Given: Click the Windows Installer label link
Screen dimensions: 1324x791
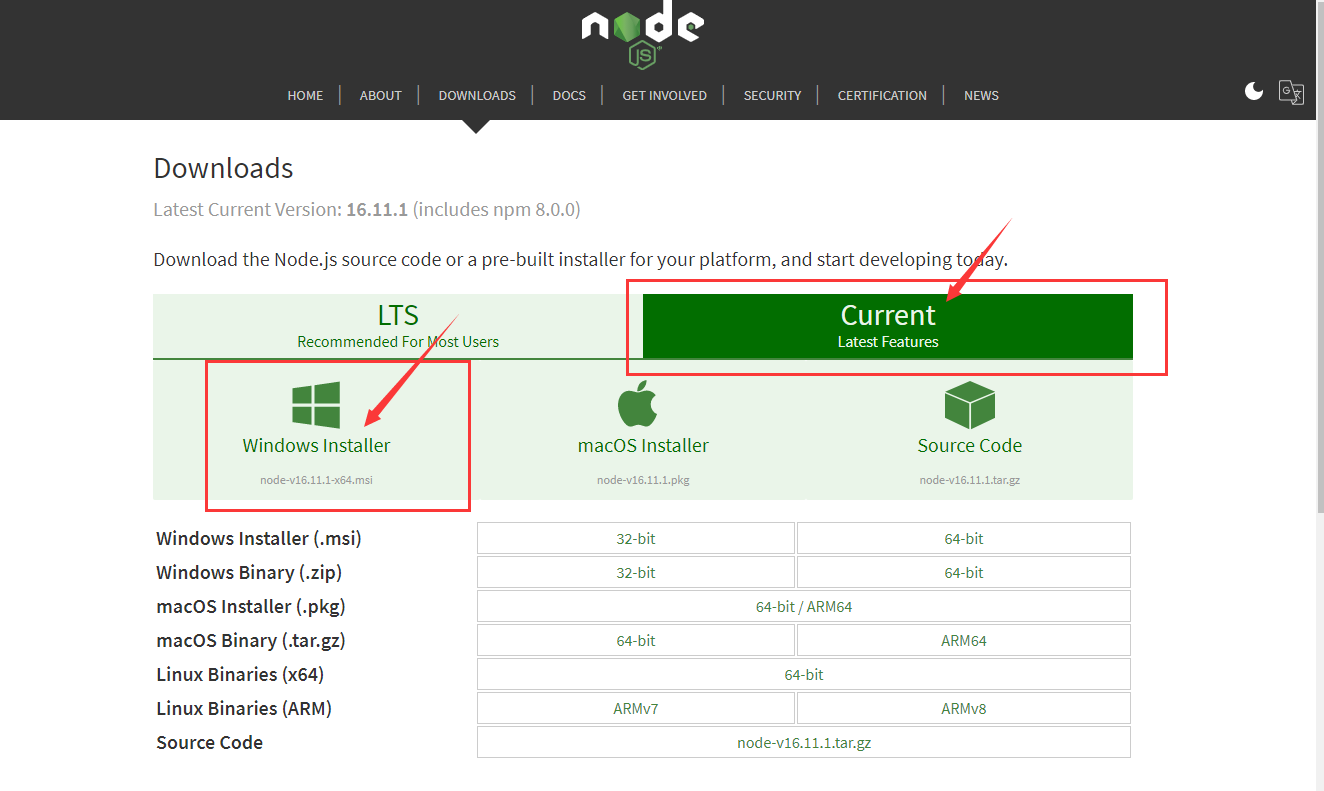Looking at the screenshot, I should pos(316,445).
